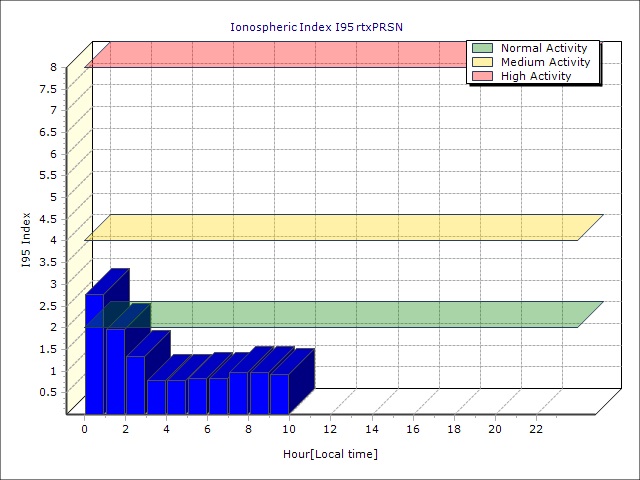Select the "High Activity" legend label
The image size is (640, 480).
click(536, 76)
